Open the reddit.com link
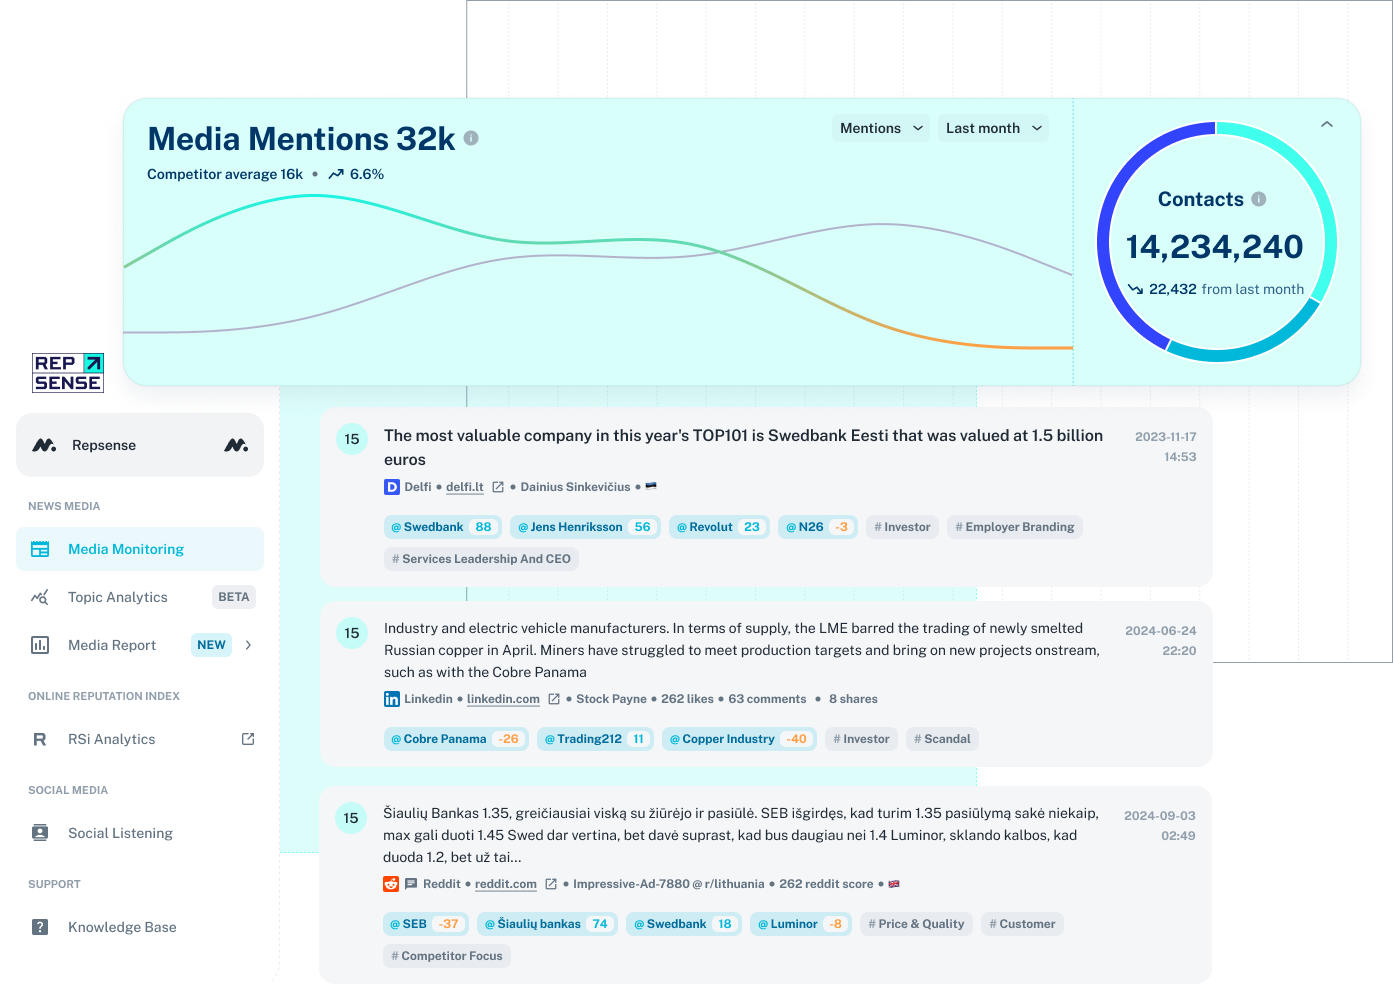This screenshot has height=987, width=1393. [506, 884]
